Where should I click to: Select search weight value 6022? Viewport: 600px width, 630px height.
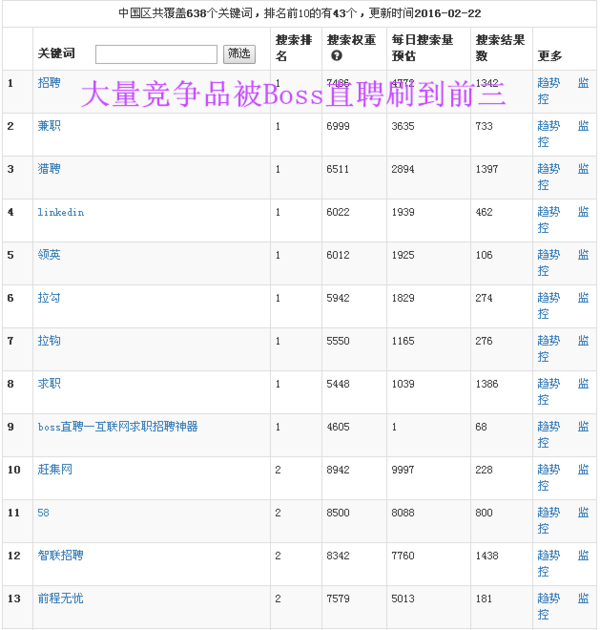click(338, 212)
